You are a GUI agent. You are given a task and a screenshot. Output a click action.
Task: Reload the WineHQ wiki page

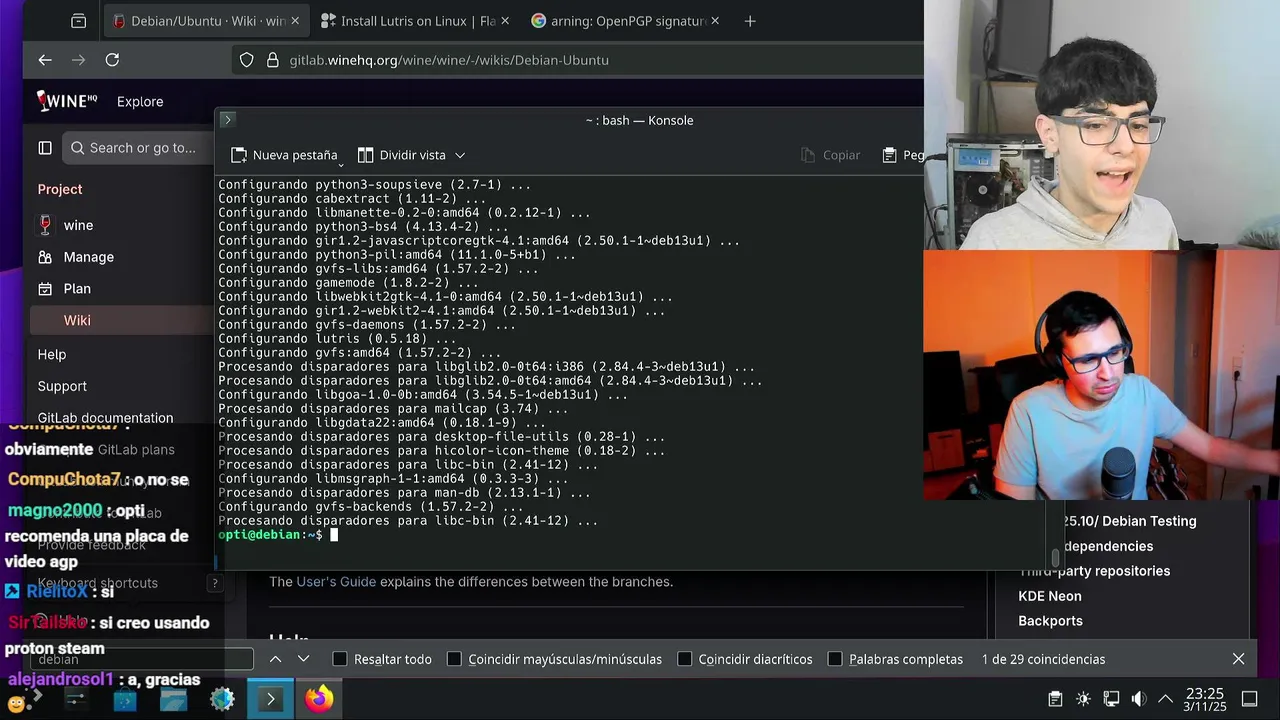click(112, 60)
